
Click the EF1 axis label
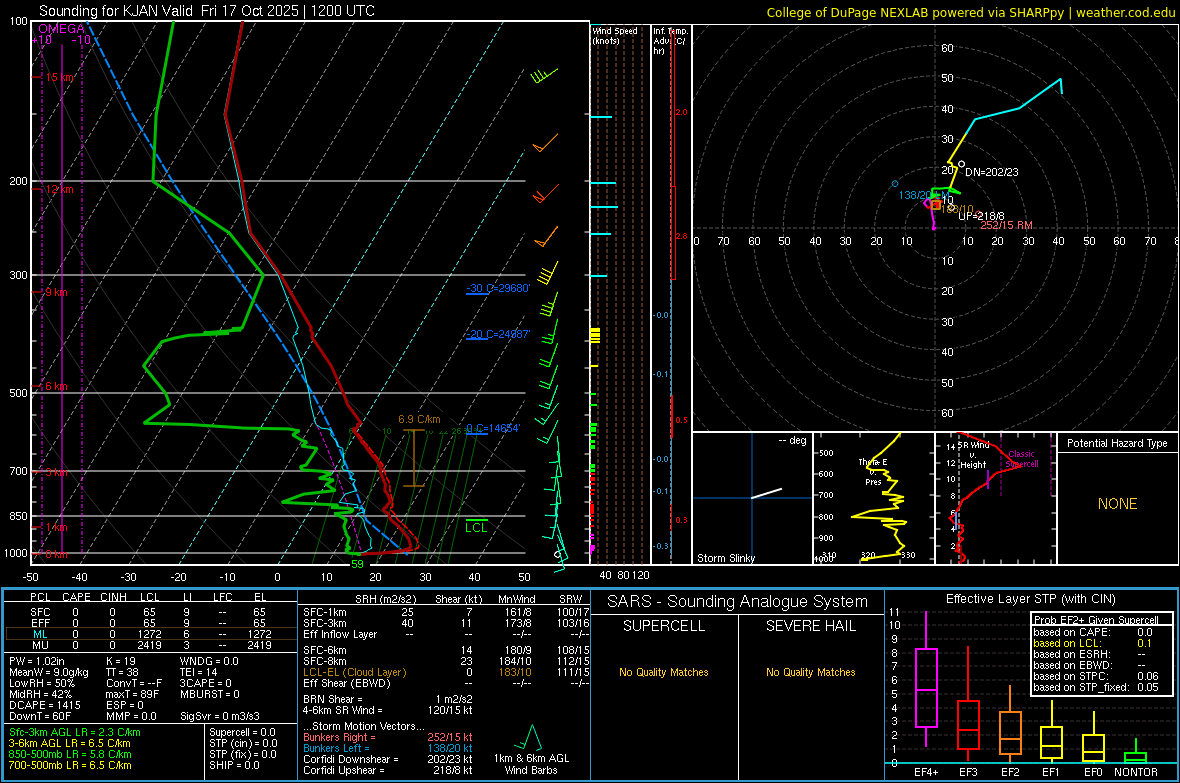tap(1051, 772)
